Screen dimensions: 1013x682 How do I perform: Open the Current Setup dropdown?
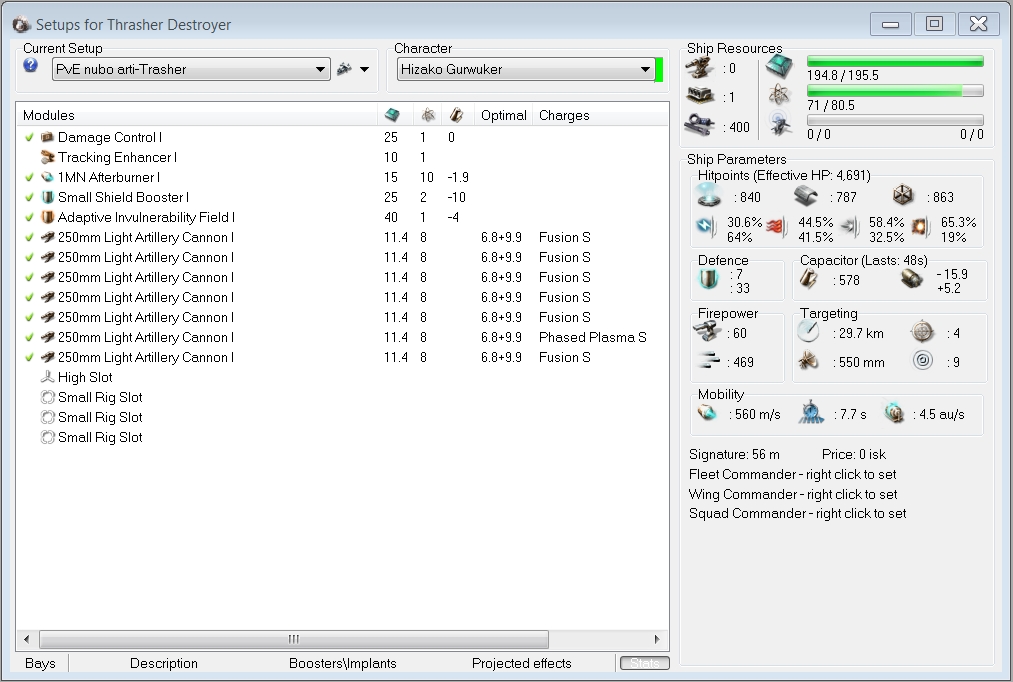click(191, 69)
